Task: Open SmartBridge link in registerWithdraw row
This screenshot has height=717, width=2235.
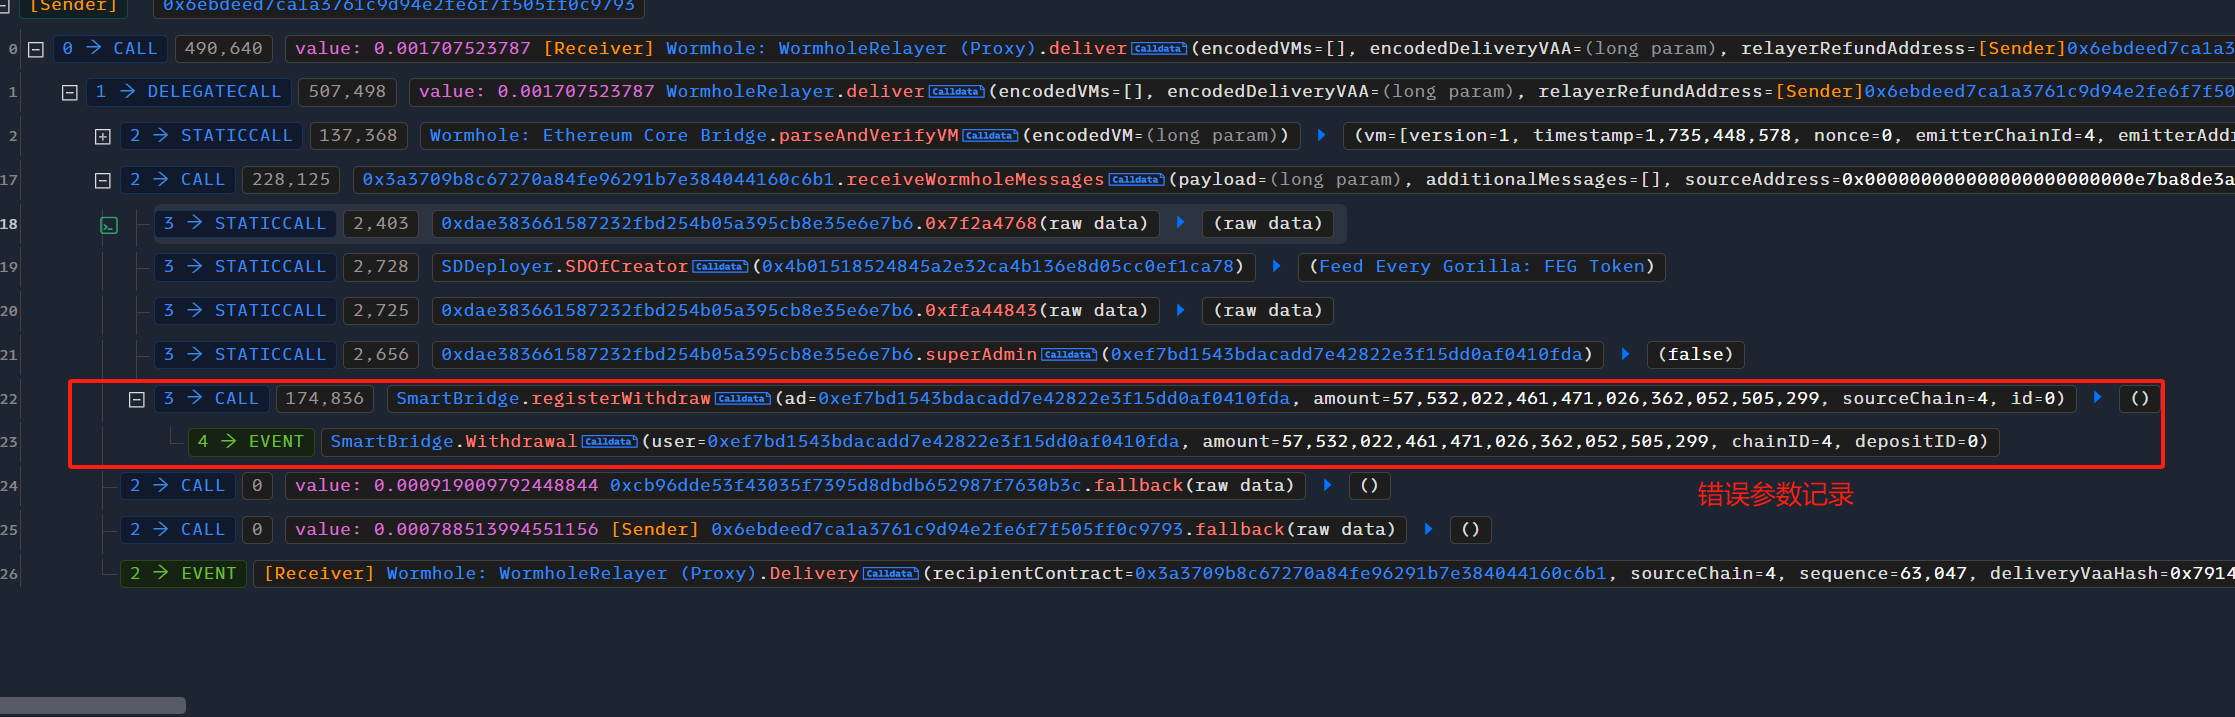Action: tap(457, 399)
